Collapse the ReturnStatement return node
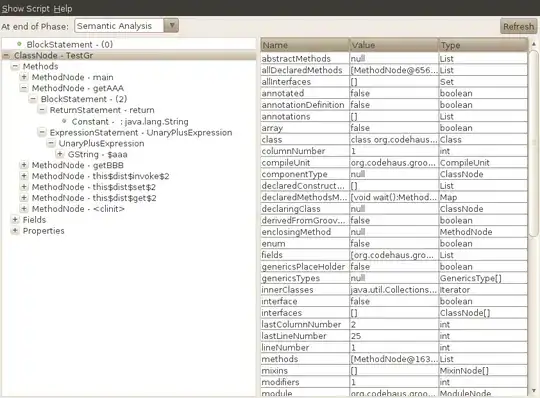 42,110
